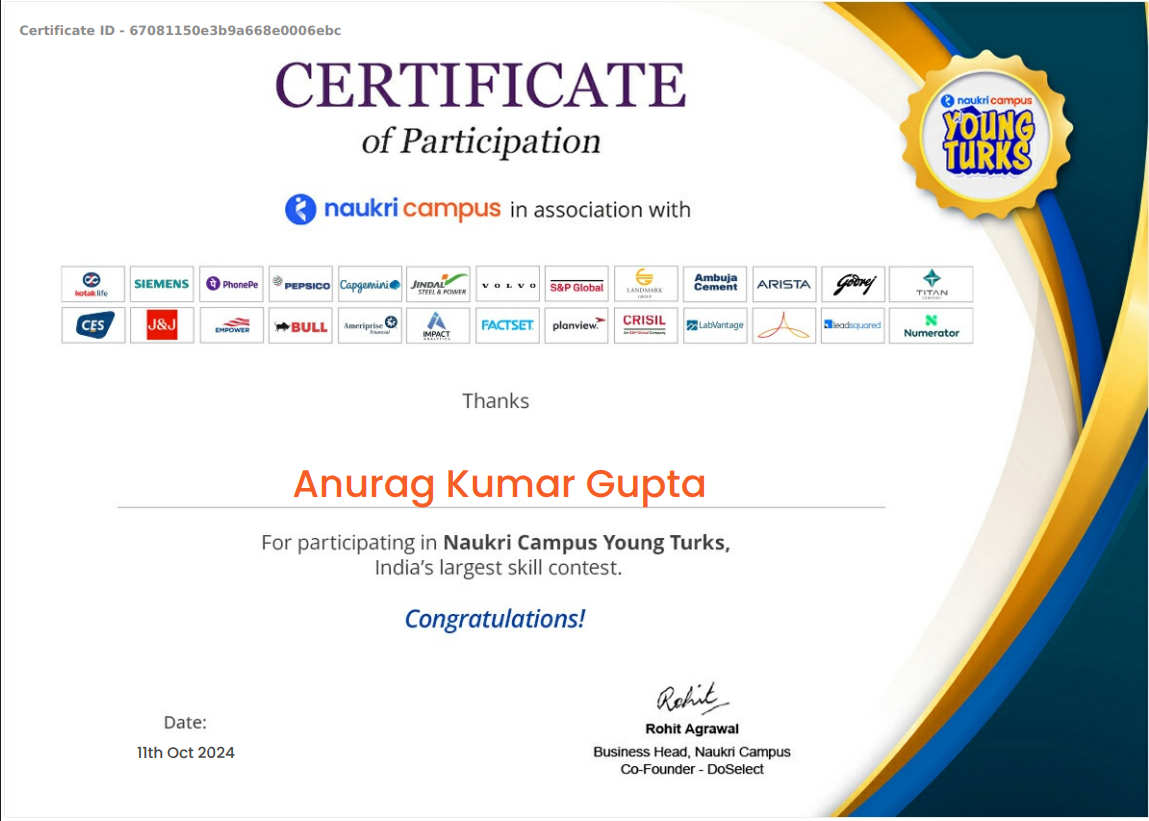Select the Titan Company logo

pyautogui.click(x=931, y=284)
